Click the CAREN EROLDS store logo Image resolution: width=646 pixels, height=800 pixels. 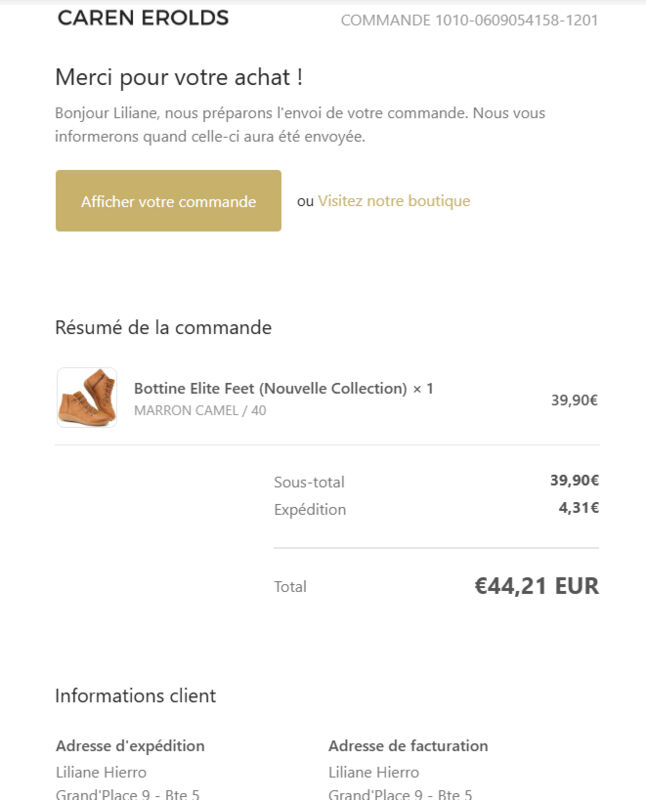143,18
